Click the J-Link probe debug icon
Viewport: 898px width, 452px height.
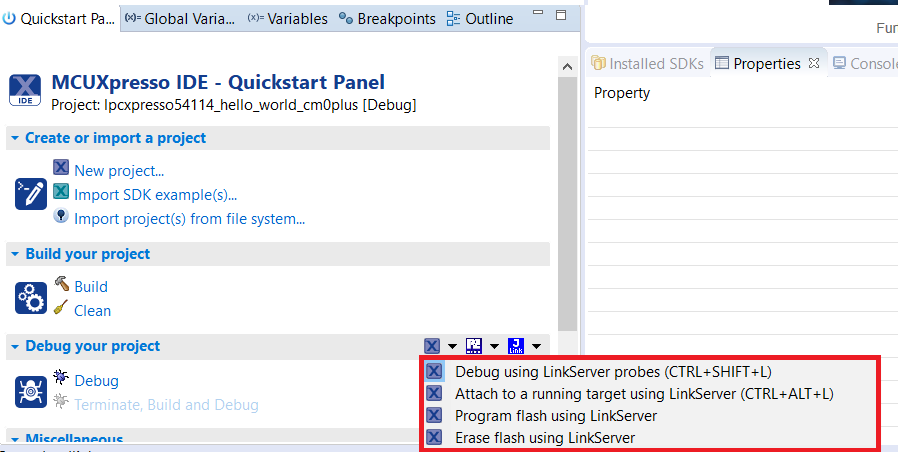[x=516, y=346]
